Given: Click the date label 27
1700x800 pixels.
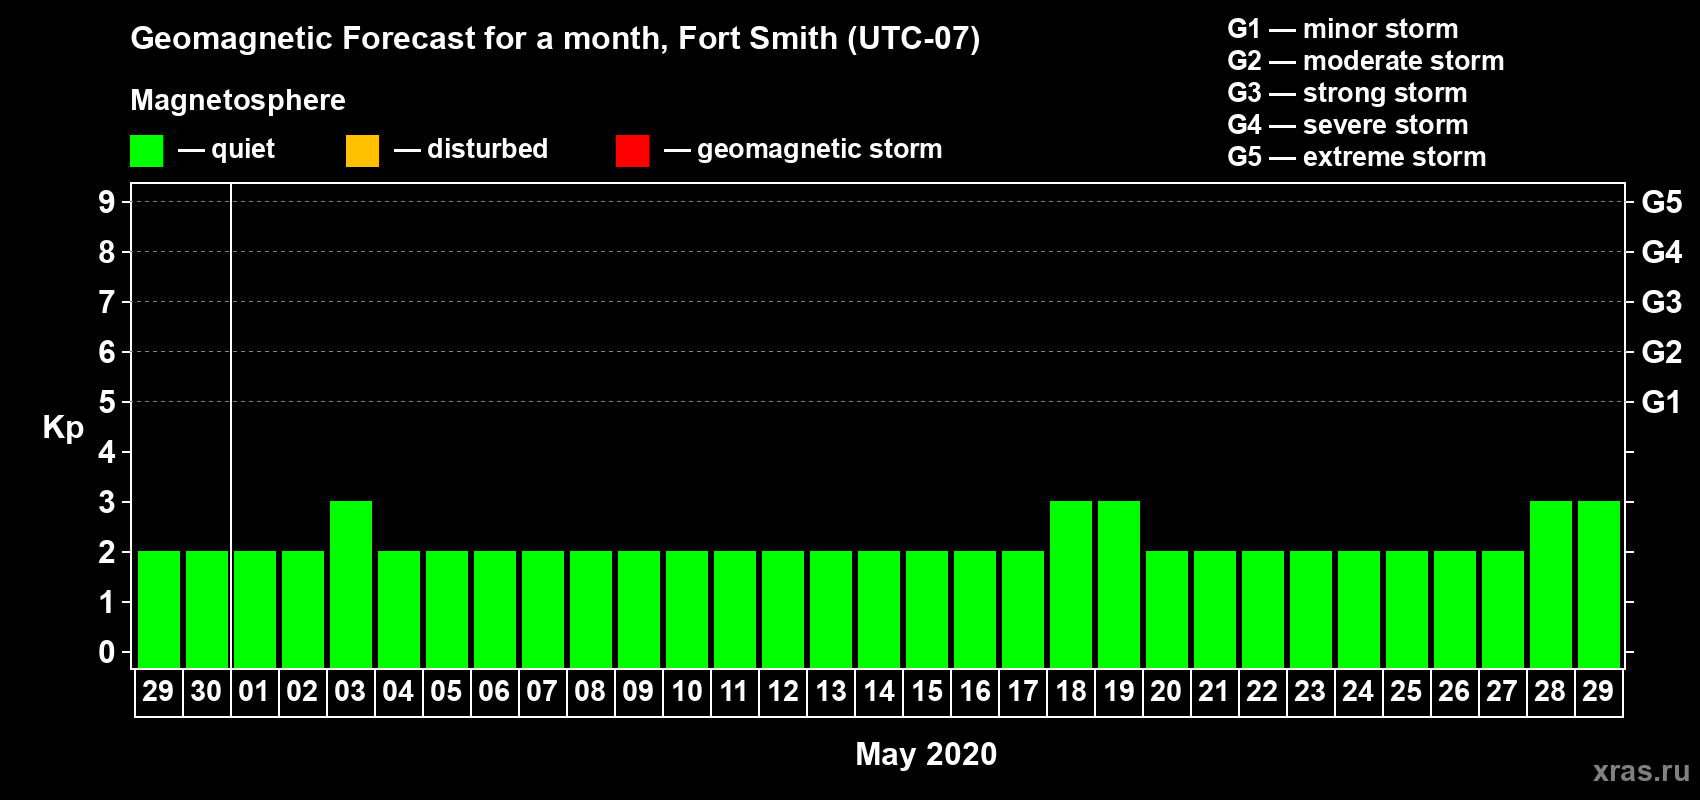Looking at the screenshot, I should point(1502,691).
